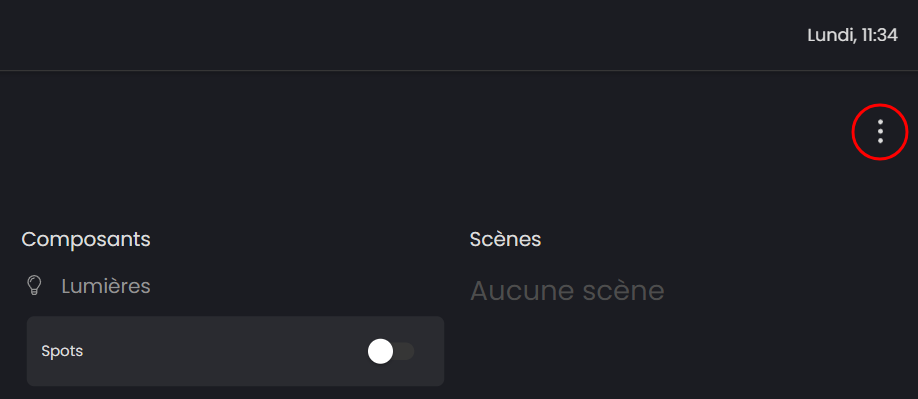
Task: Expand the Composants section heading
Action: pos(86,239)
